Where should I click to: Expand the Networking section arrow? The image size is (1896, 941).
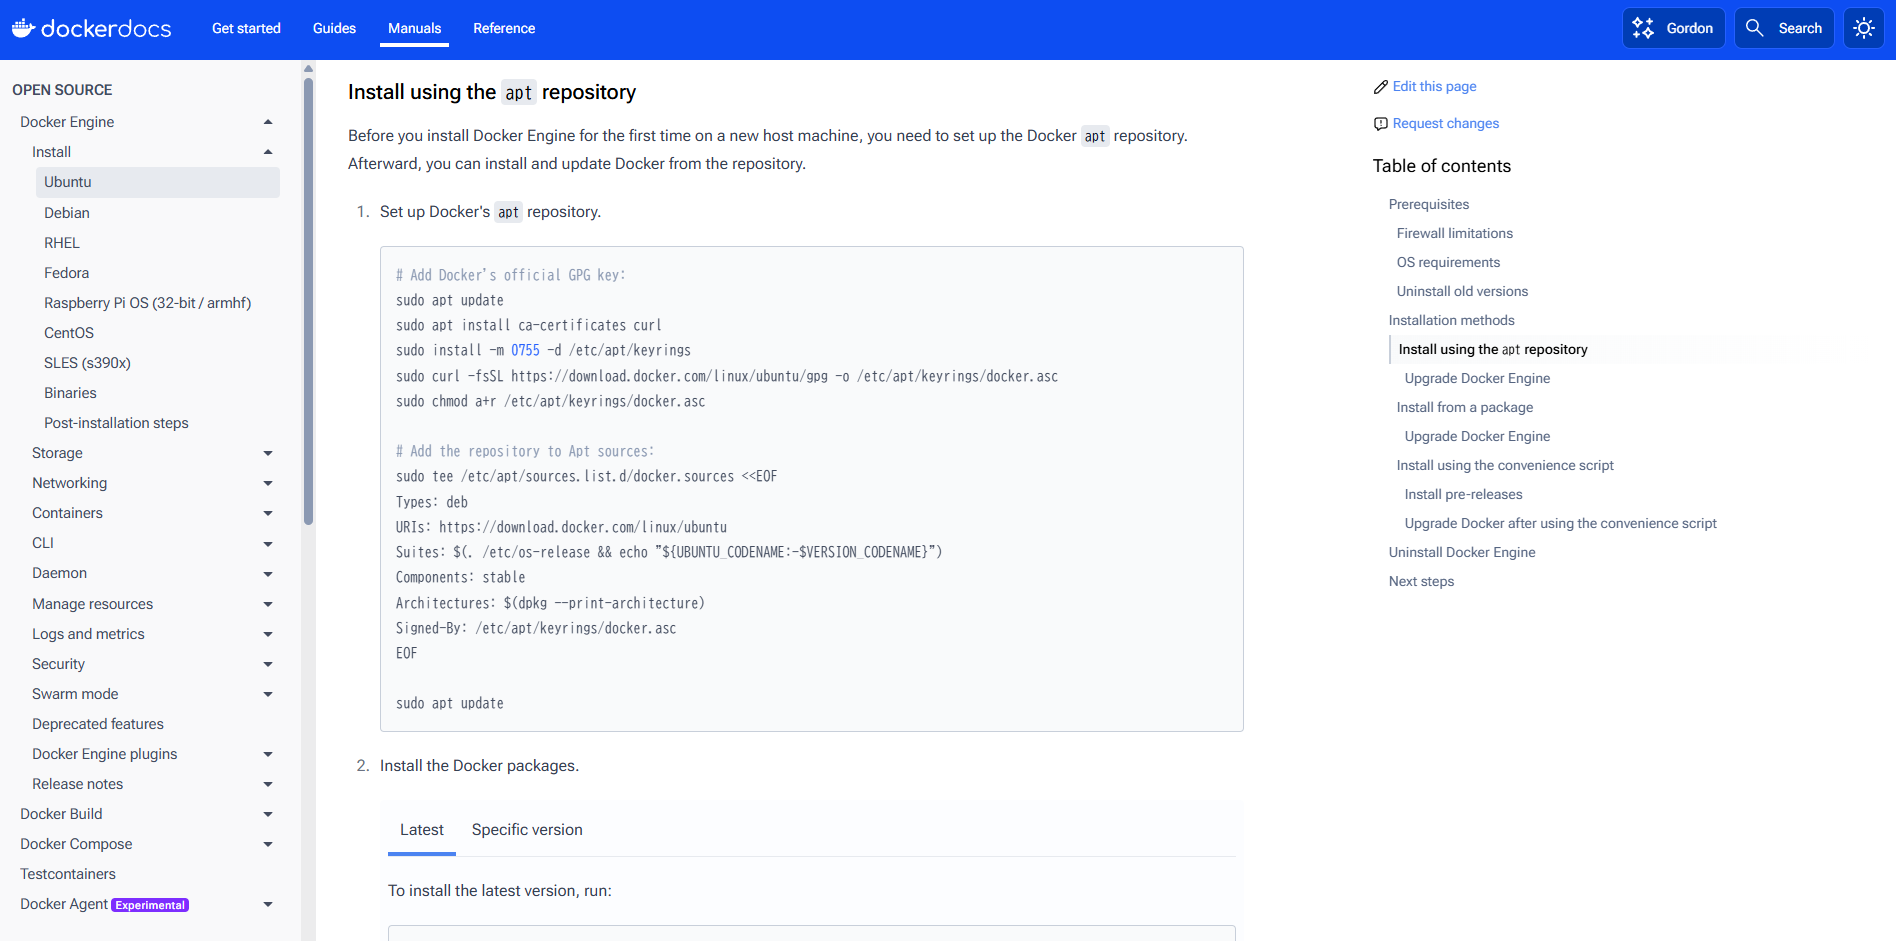click(x=268, y=483)
